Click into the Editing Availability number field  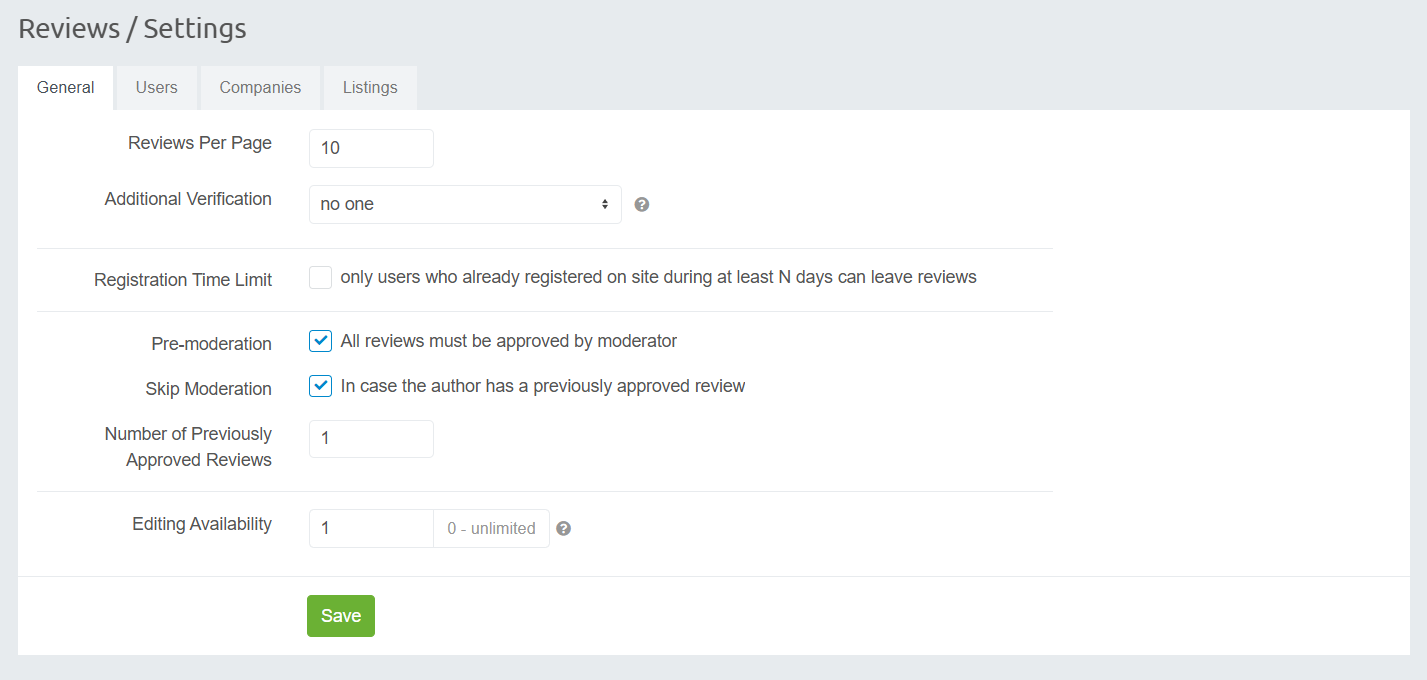coord(371,528)
